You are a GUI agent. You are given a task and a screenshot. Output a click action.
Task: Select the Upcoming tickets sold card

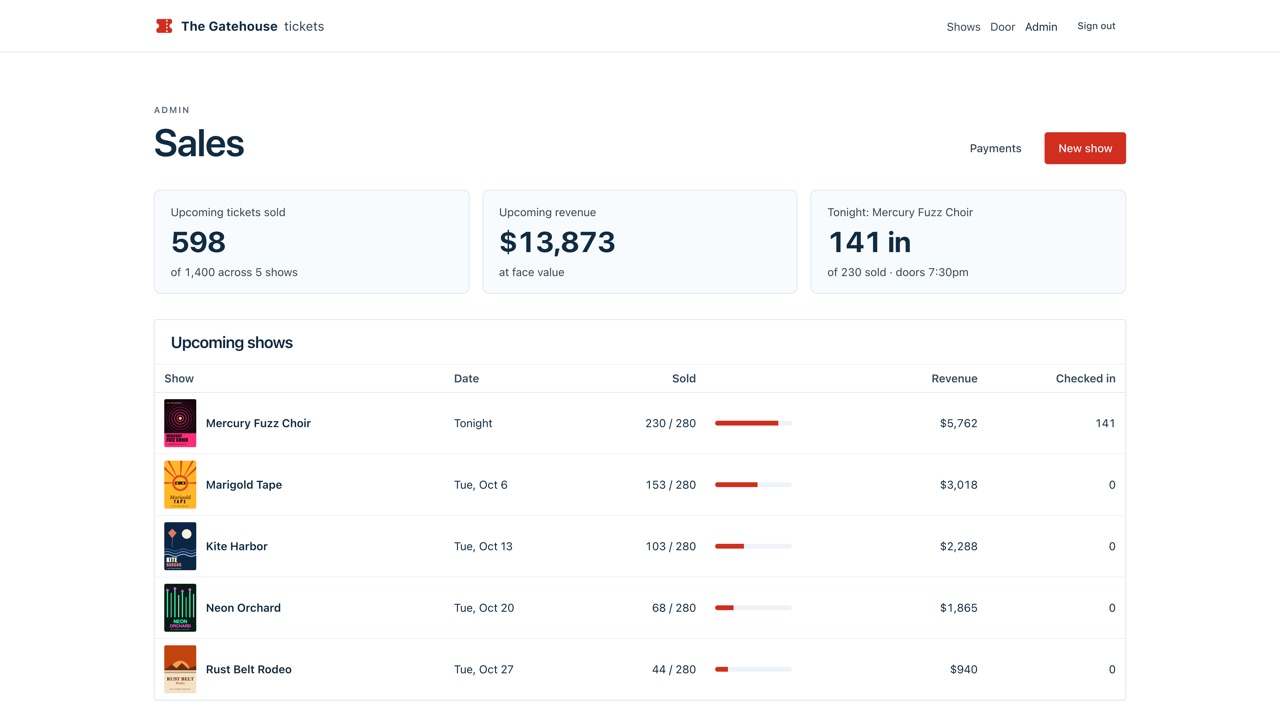tap(312, 242)
